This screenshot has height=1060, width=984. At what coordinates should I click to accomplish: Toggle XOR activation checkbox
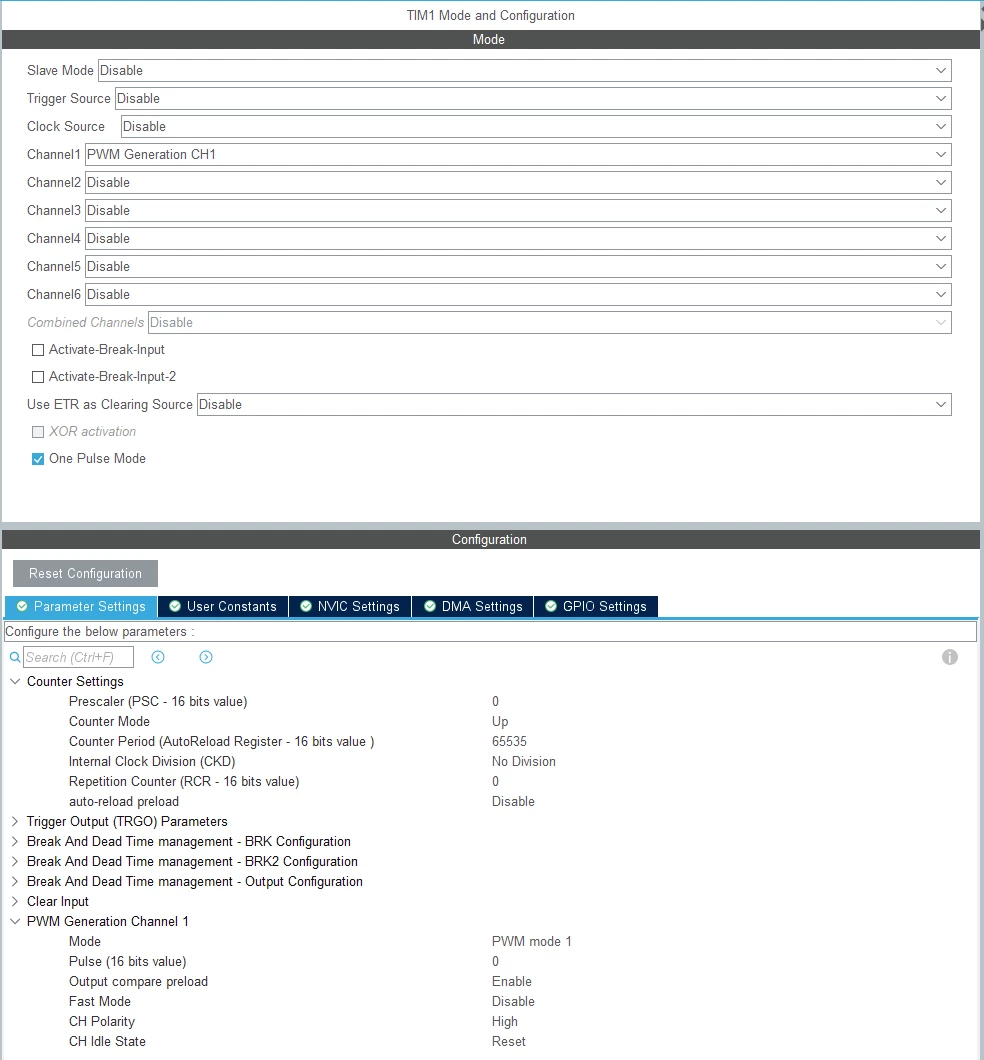[x=38, y=432]
